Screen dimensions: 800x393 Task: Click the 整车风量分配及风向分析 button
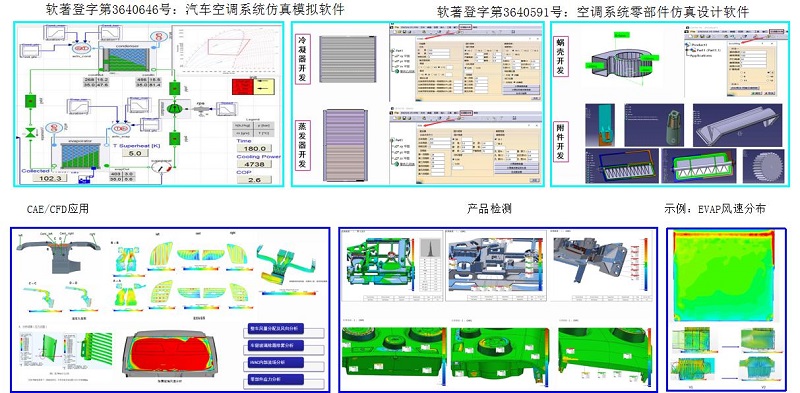point(275,328)
